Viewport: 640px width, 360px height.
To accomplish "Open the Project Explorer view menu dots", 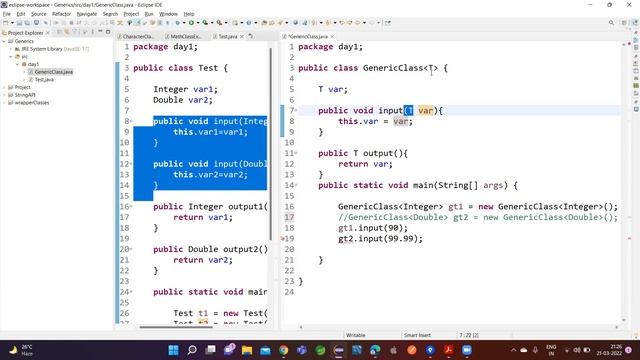I will [92, 31].
